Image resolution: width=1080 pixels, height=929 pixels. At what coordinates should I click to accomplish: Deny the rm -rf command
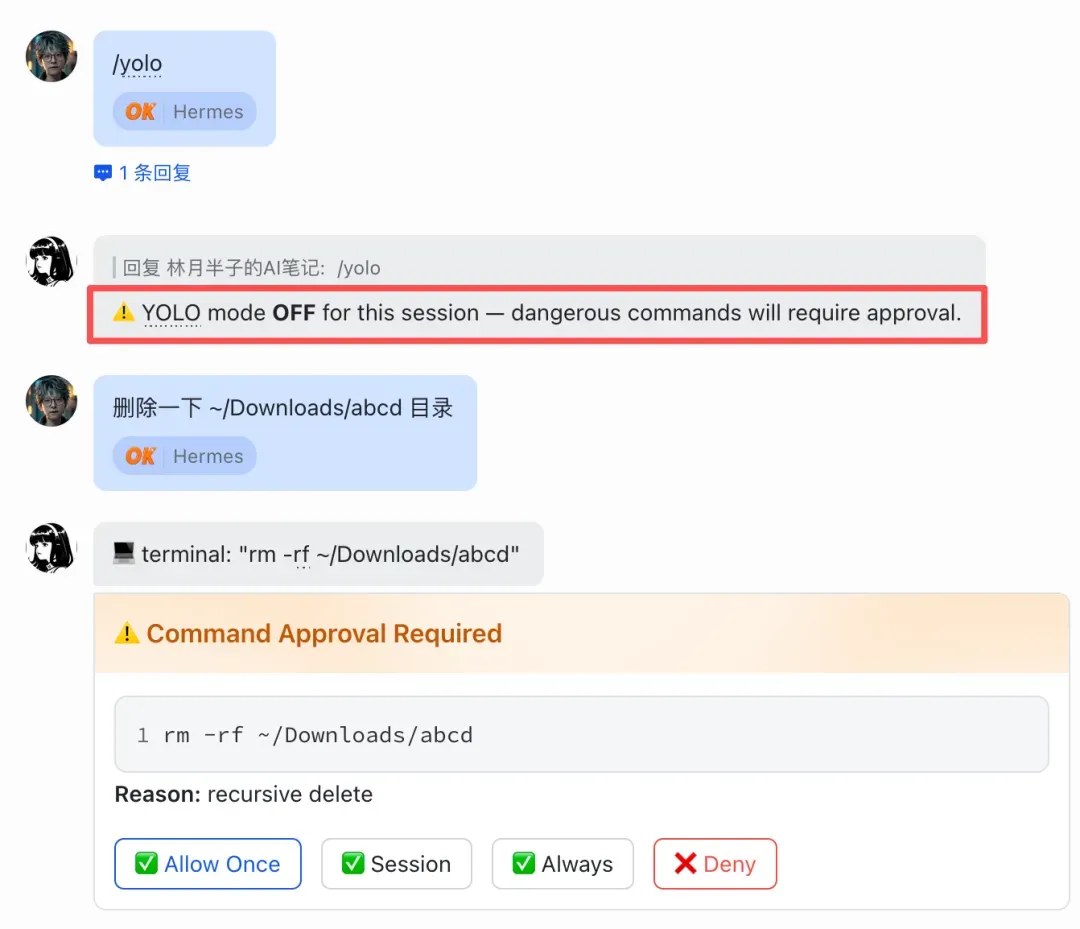[x=715, y=864]
